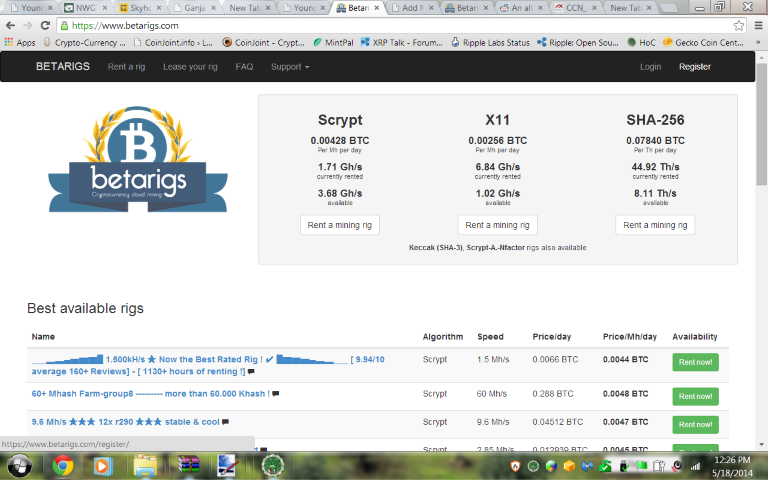
Task: Click the comment icon beside 12x r290 rig
Action: [x=225, y=422]
